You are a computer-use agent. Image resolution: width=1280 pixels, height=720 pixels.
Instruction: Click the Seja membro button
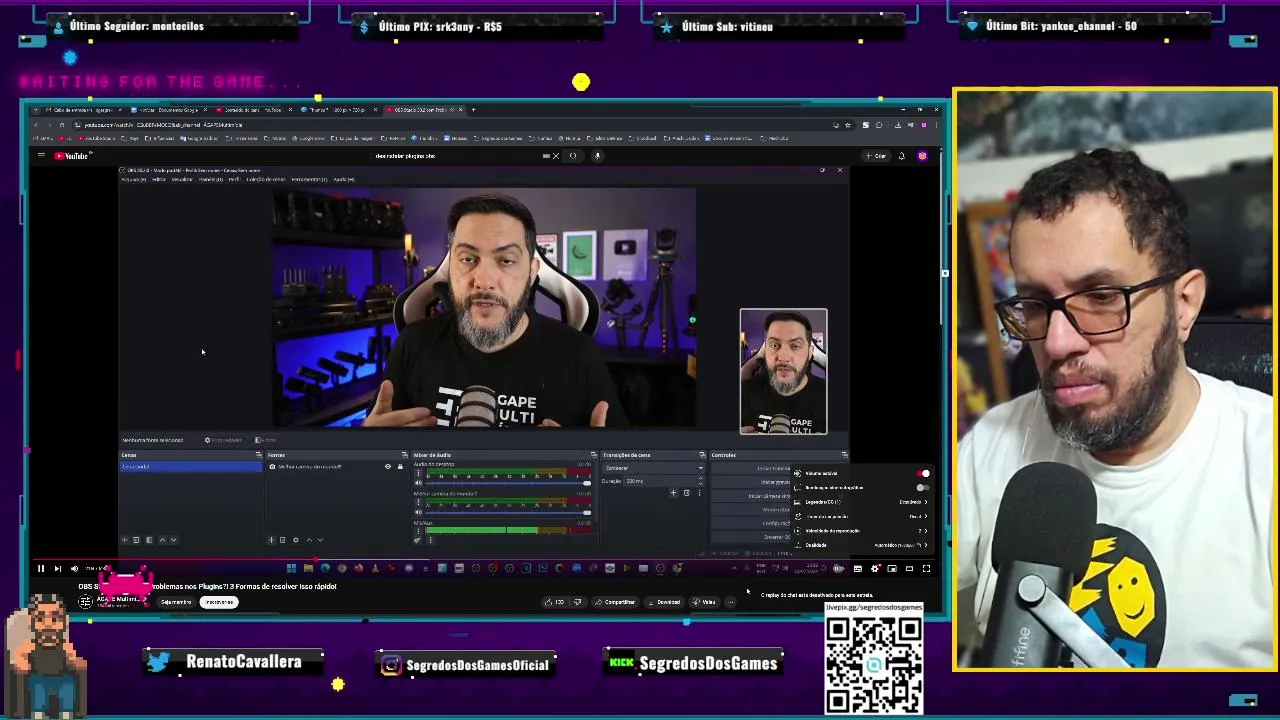tap(176, 602)
